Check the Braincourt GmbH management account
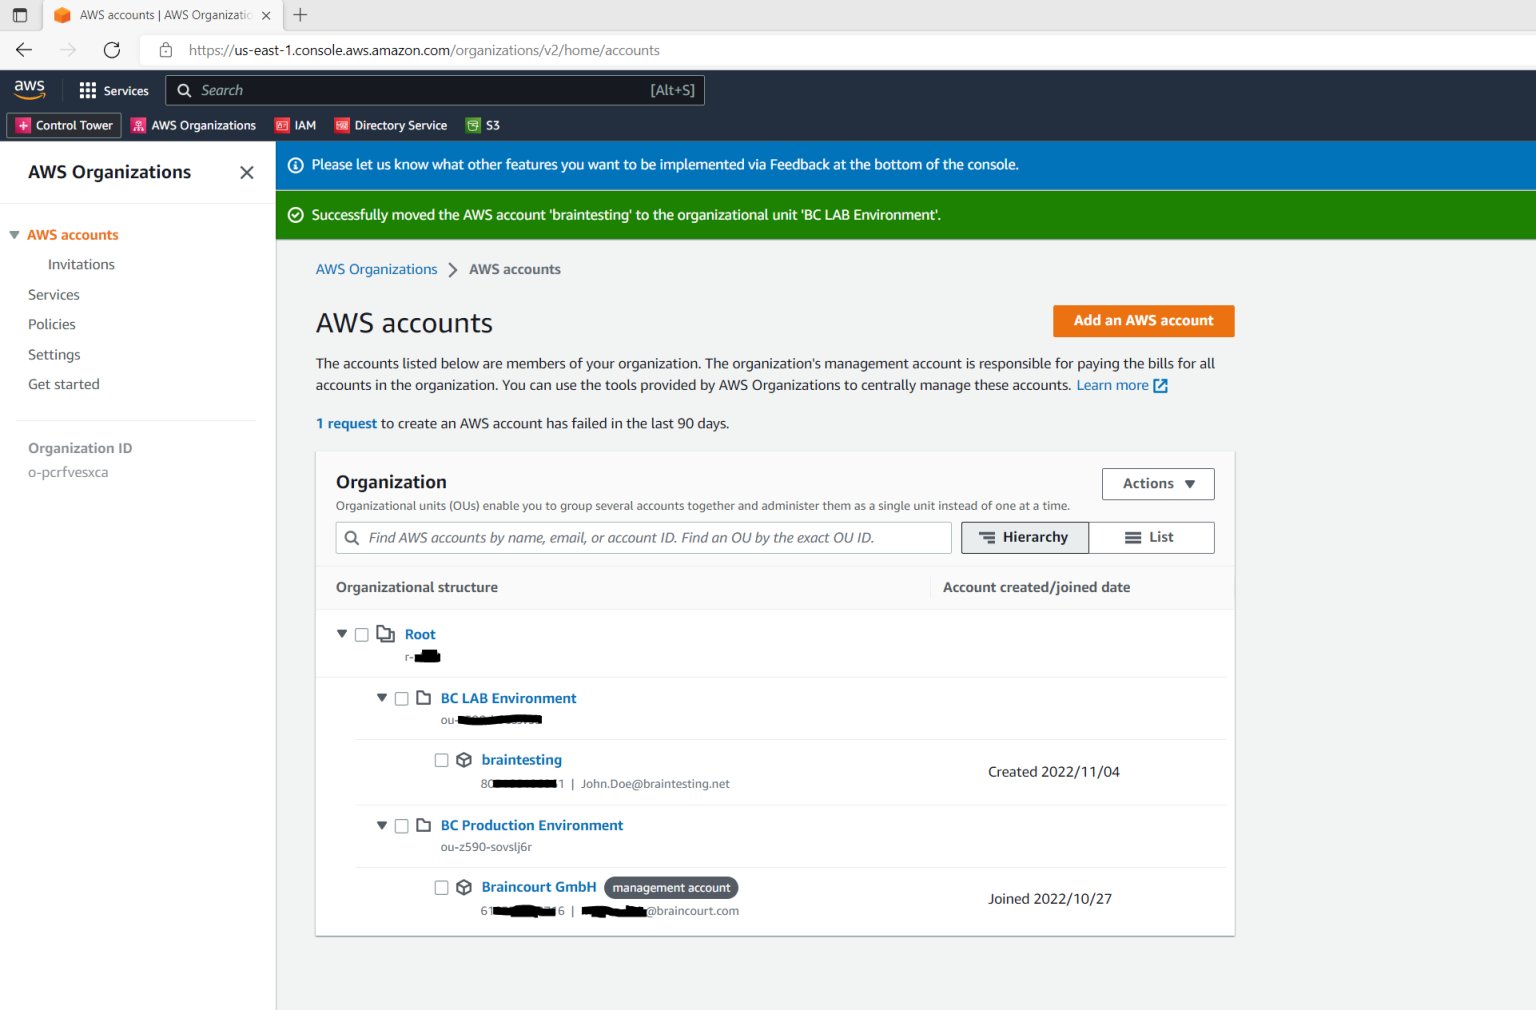This screenshot has width=1536, height=1010. tap(441, 887)
